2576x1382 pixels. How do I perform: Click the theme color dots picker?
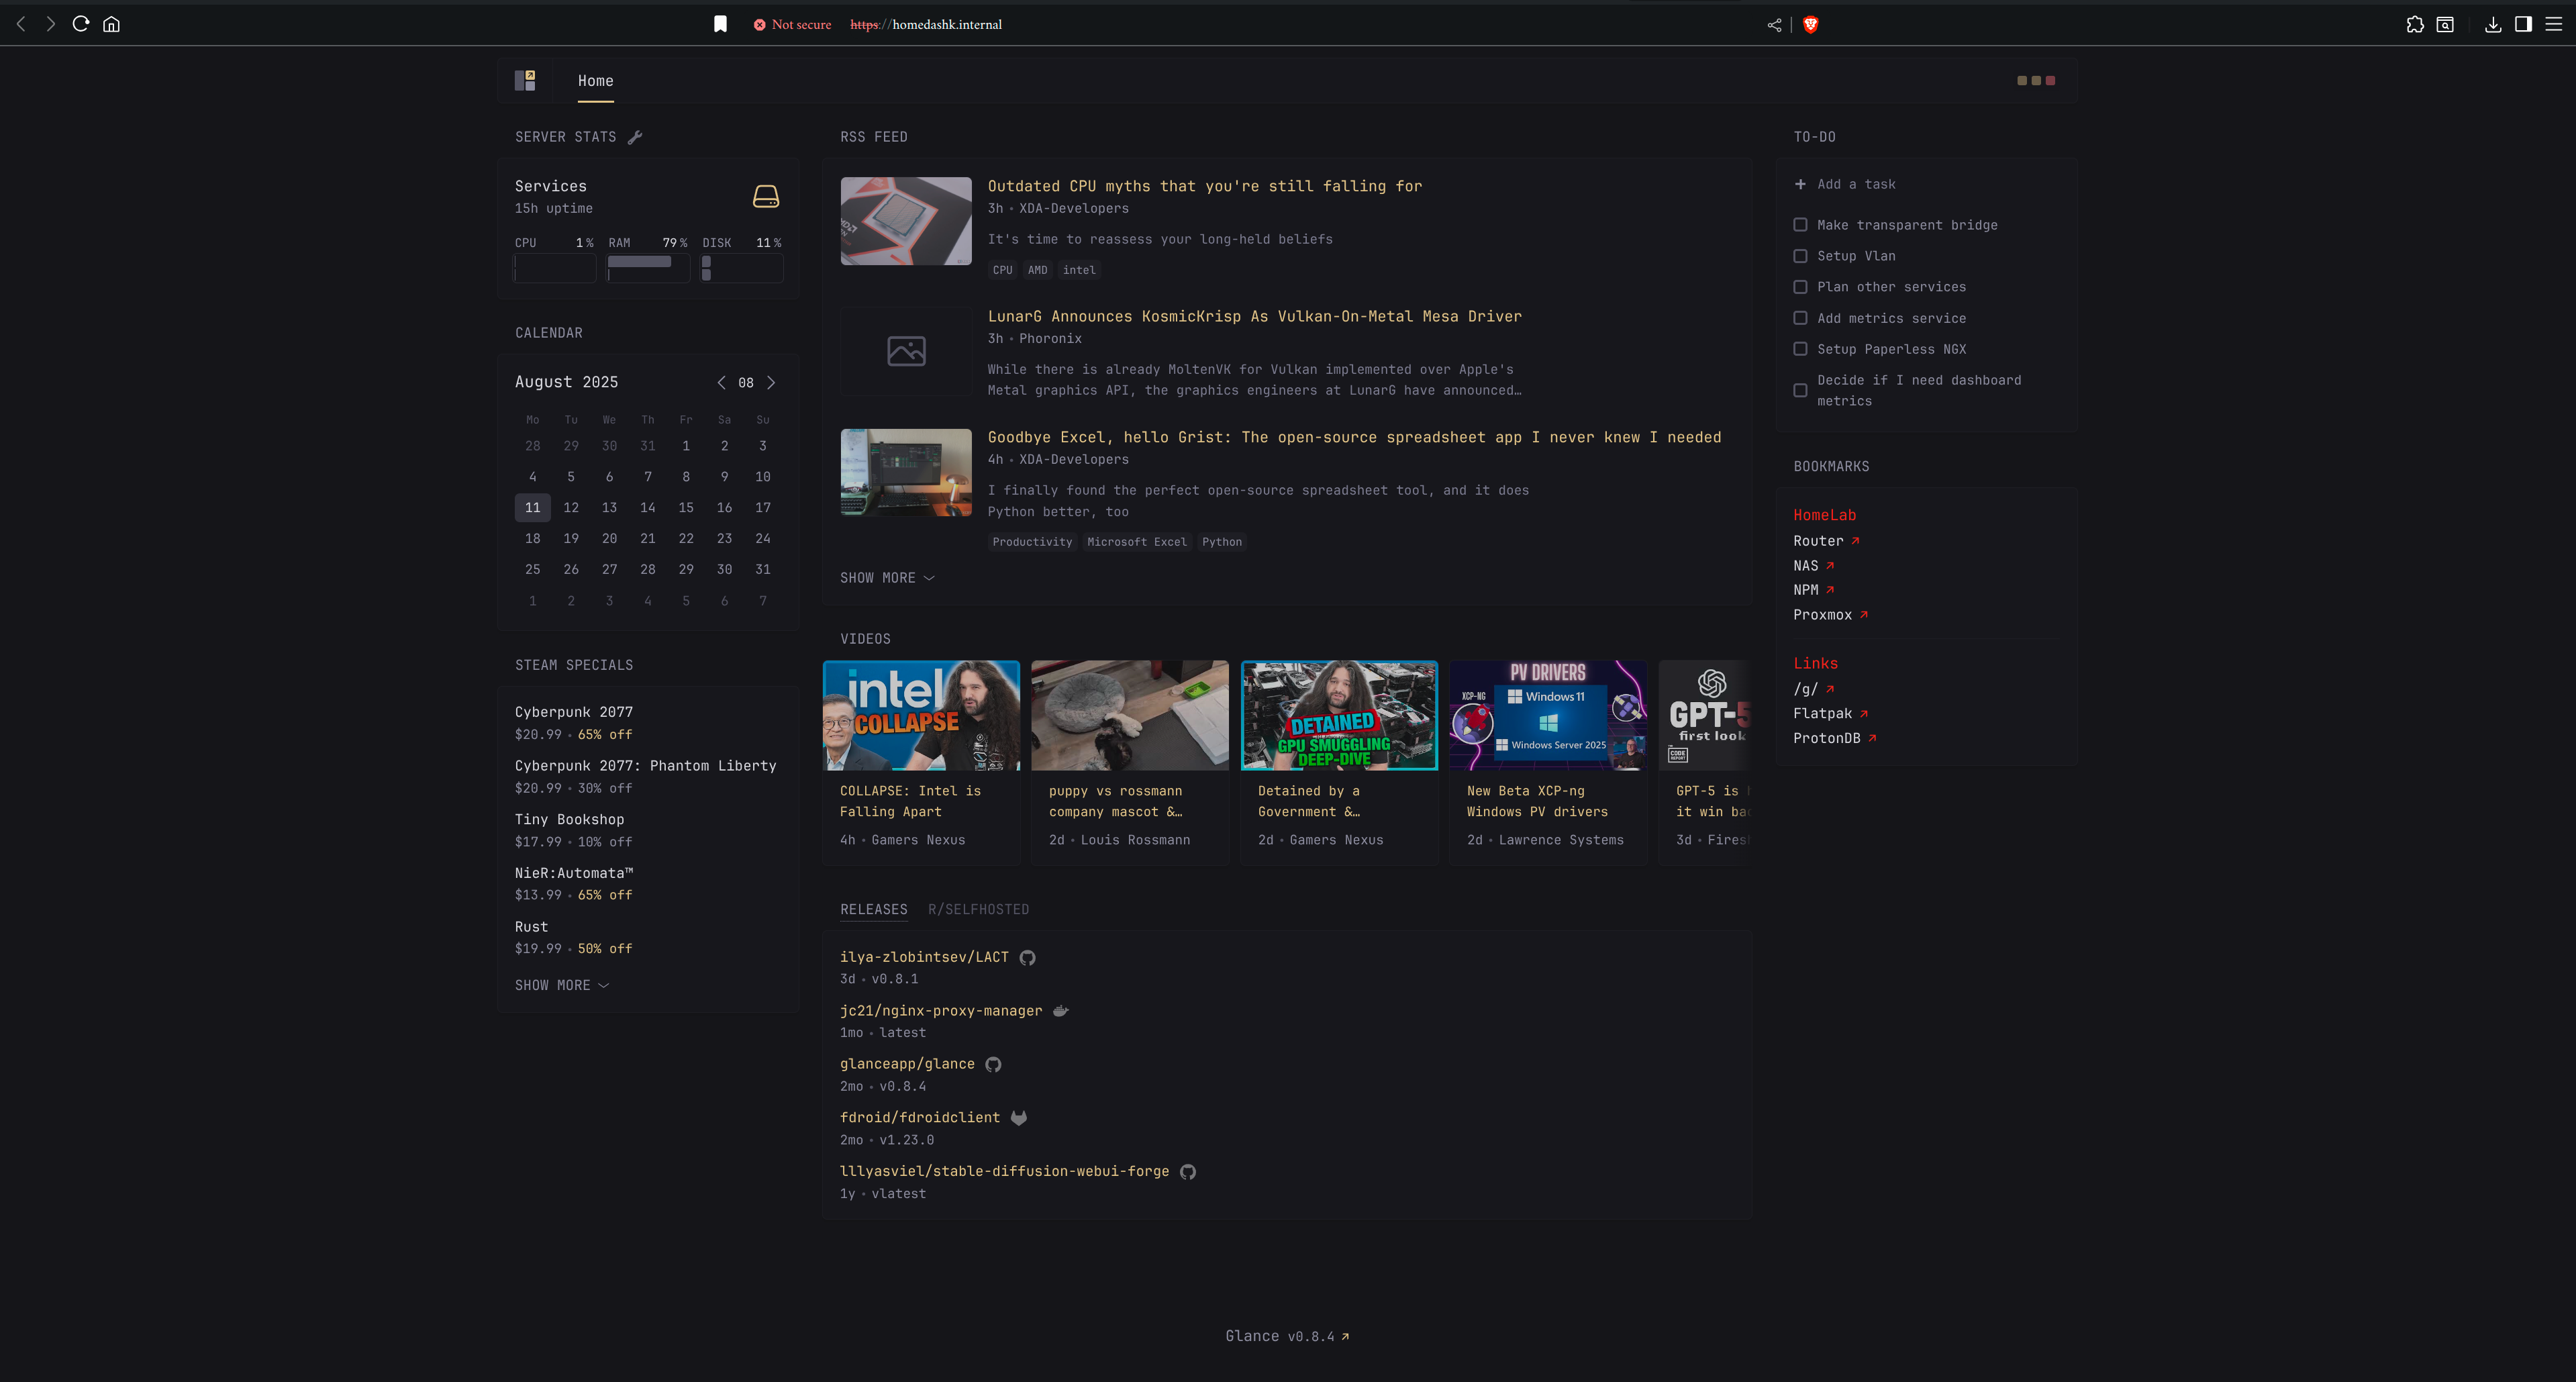[2036, 80]
